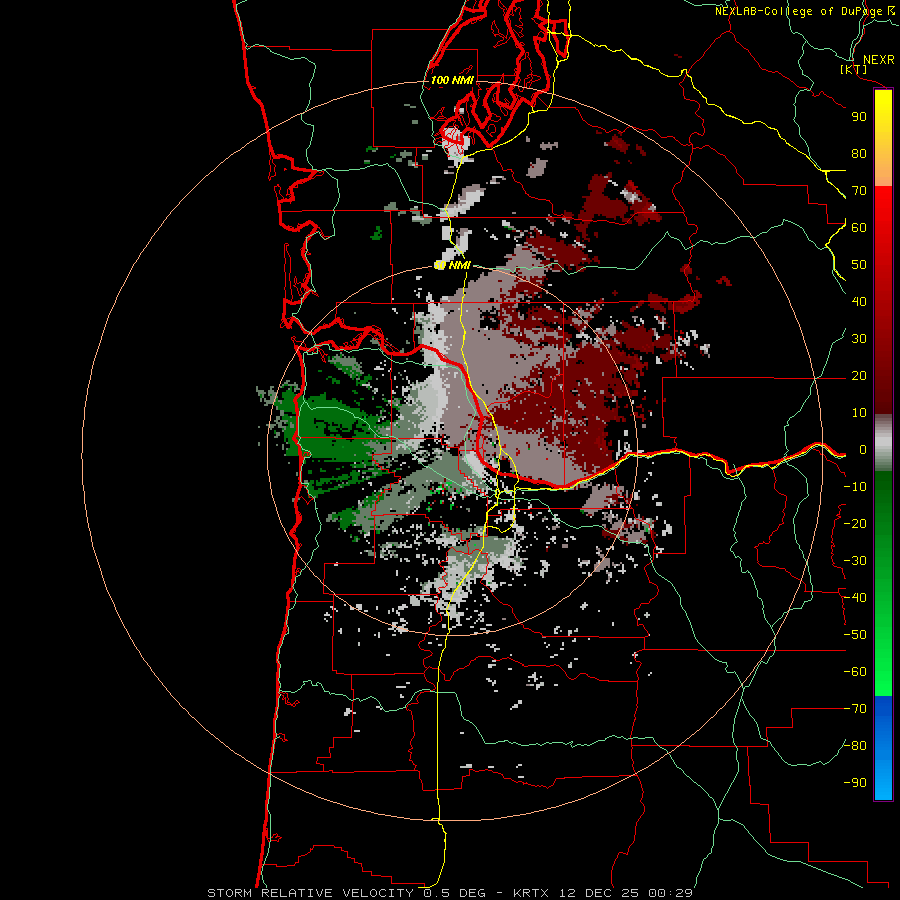Click the 30 value on the velocity scale
This screenshot has width=900, height=900.
[859, 339]
